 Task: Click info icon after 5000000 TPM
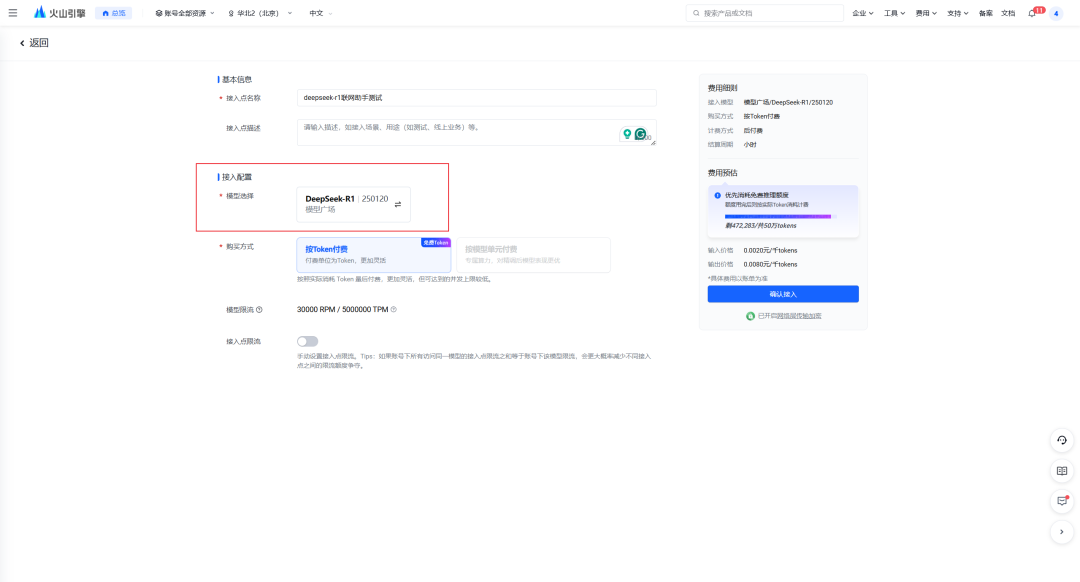393,309
